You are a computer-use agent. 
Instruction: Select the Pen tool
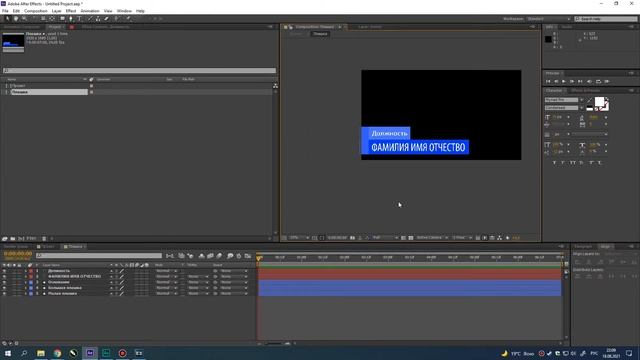coord(71,18)
